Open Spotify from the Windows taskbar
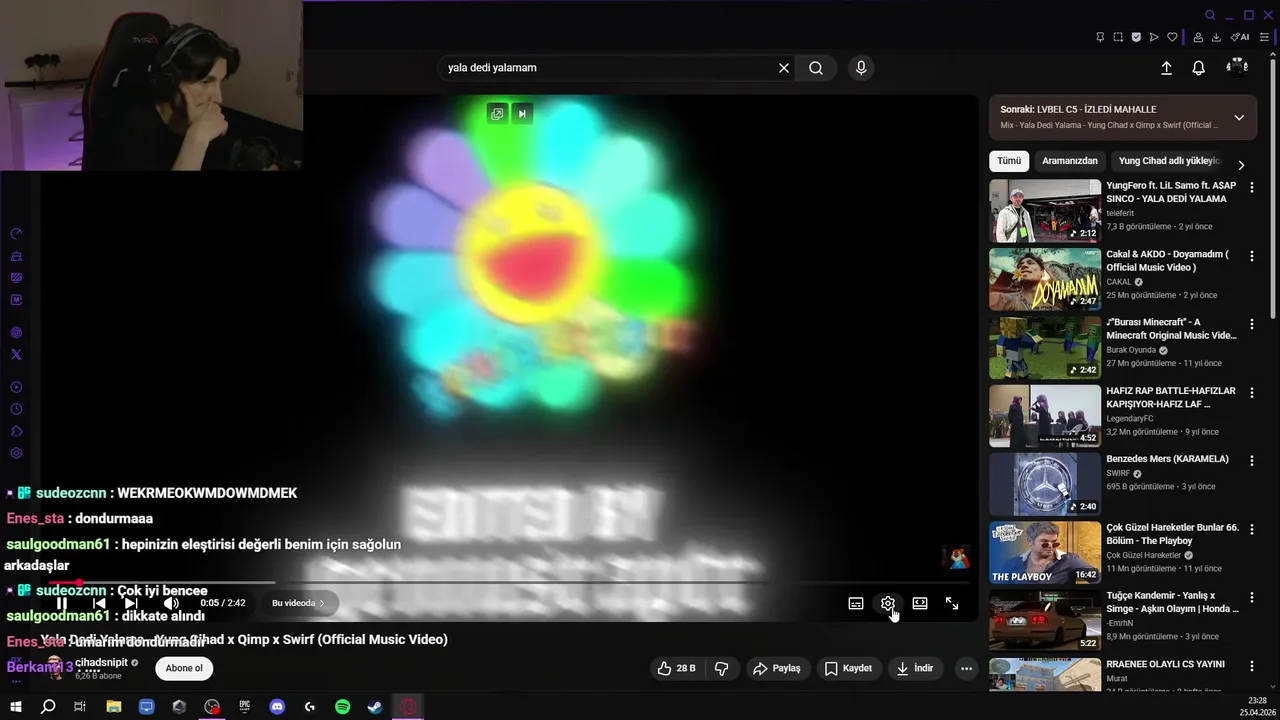 pyautogui.click(x=342, y=707)
